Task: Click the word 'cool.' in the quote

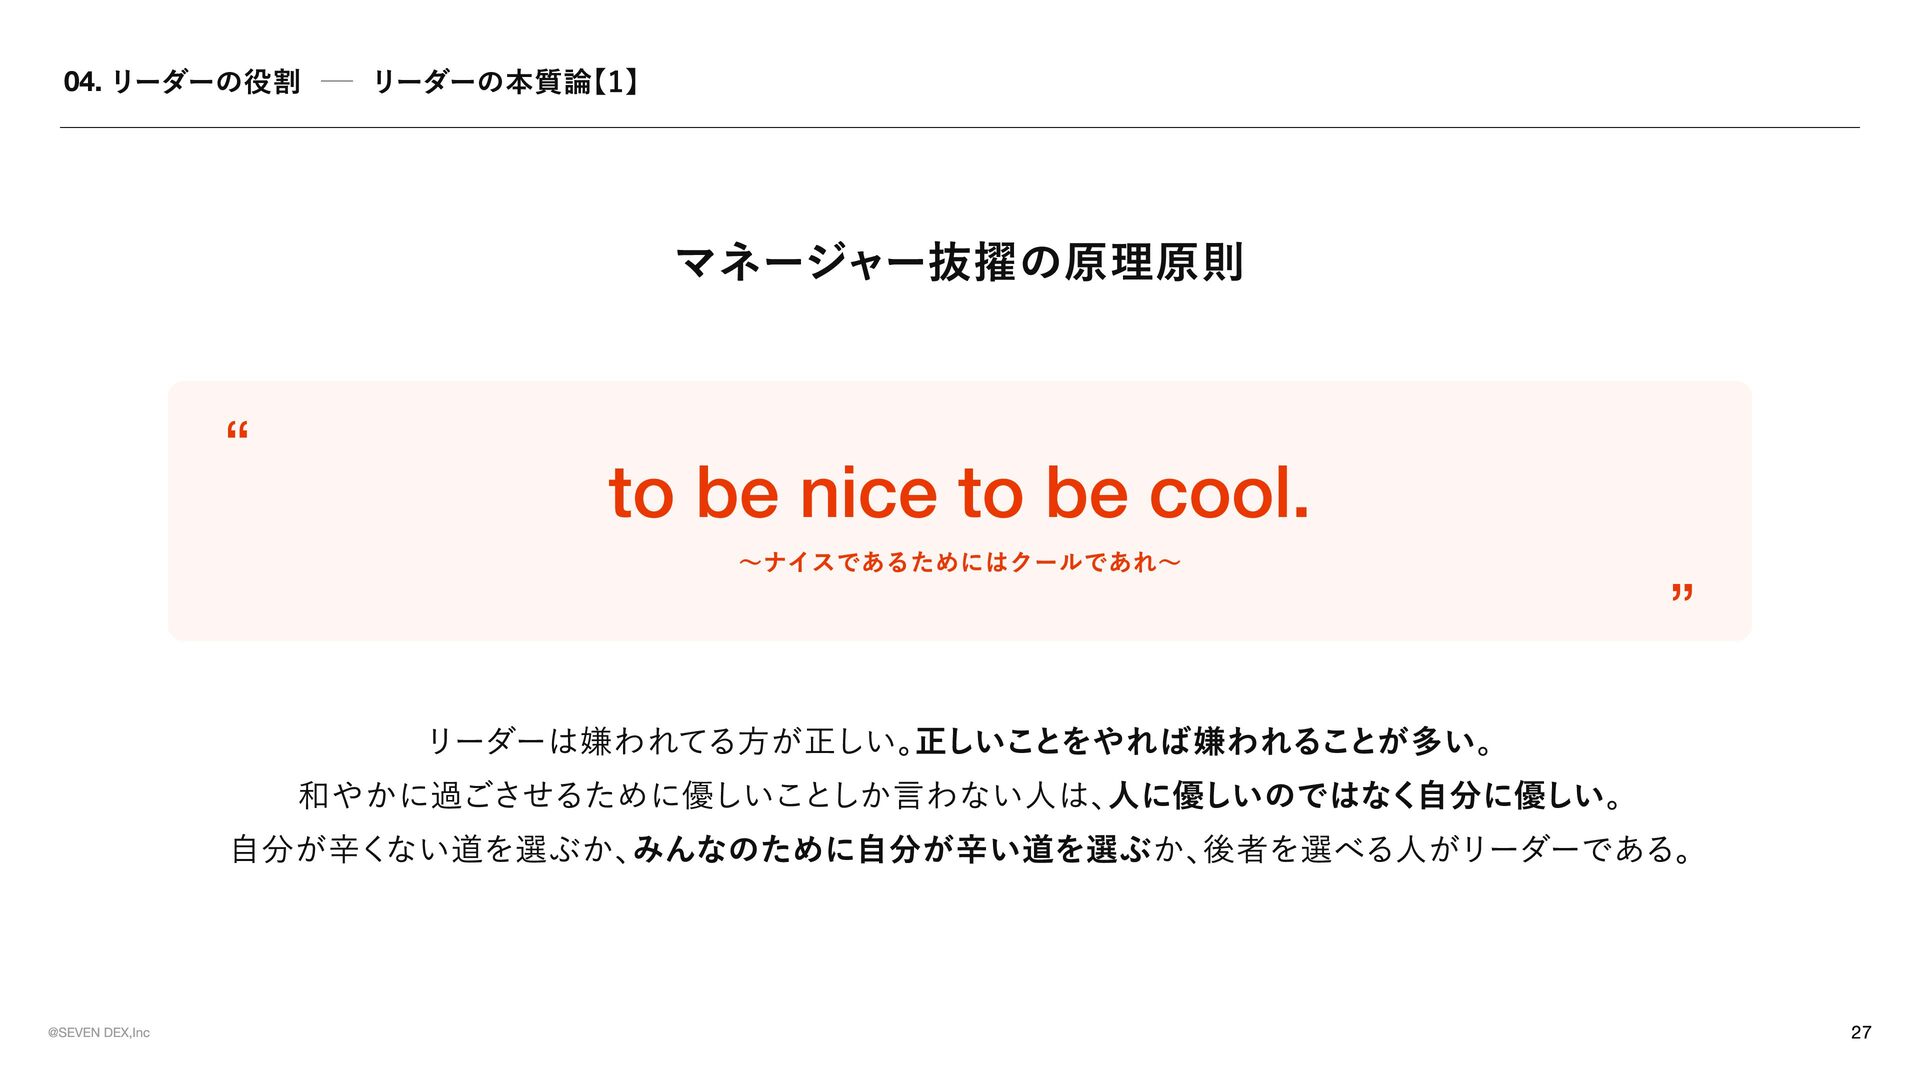Action: click(1229, 492)
